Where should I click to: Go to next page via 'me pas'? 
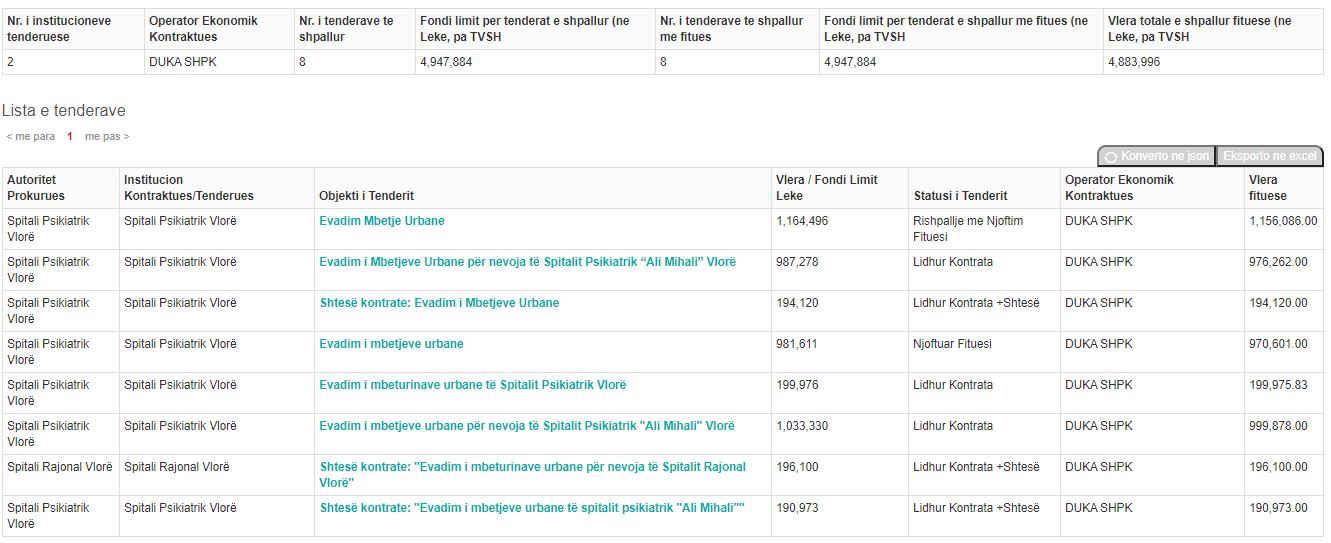[107, 136]
